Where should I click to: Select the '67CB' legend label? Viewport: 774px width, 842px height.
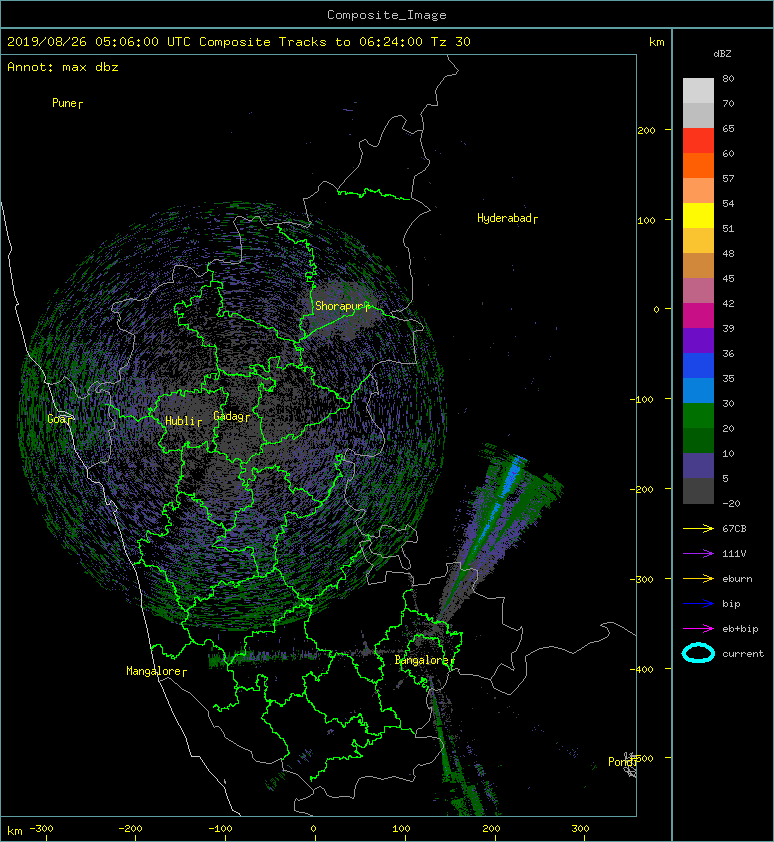tap(734, 528)
